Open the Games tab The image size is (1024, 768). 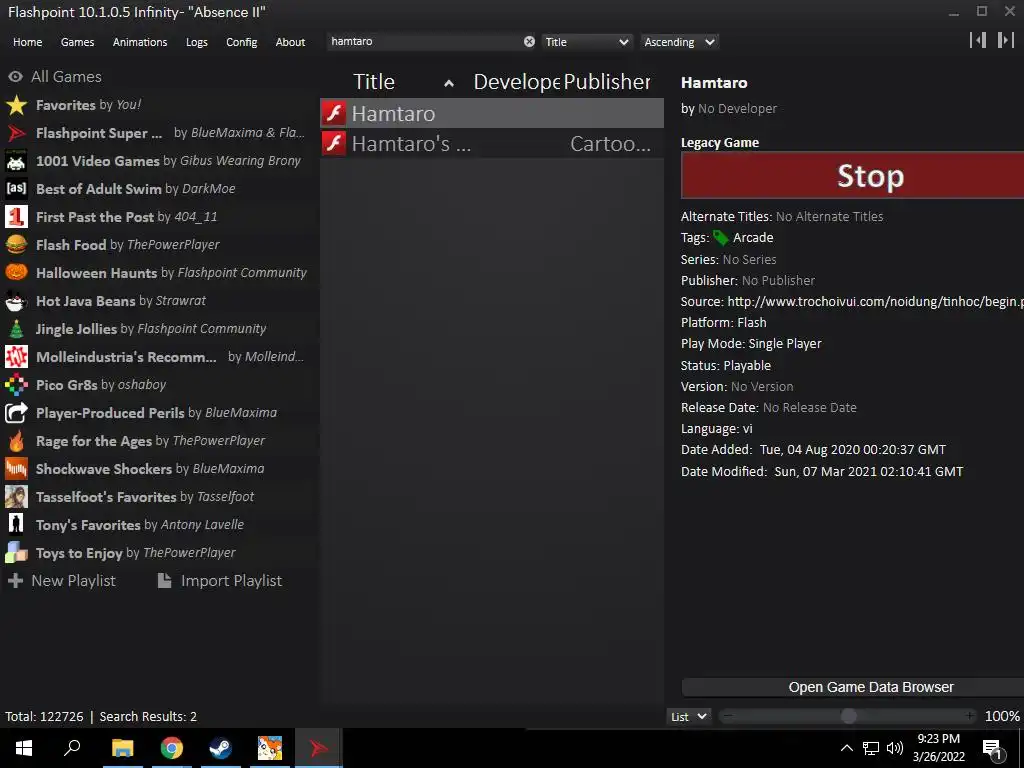tap(77, 42)
